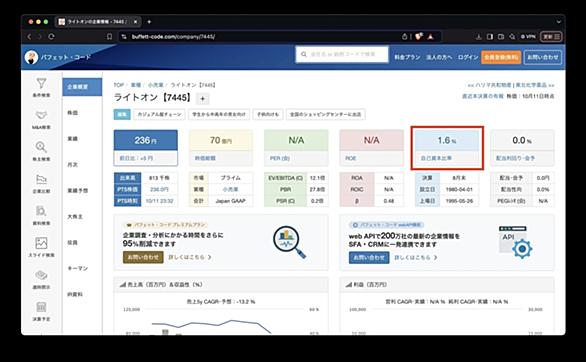Go forward with browser forward arrow
Viewport: 586px width, 362px height.
40,37
